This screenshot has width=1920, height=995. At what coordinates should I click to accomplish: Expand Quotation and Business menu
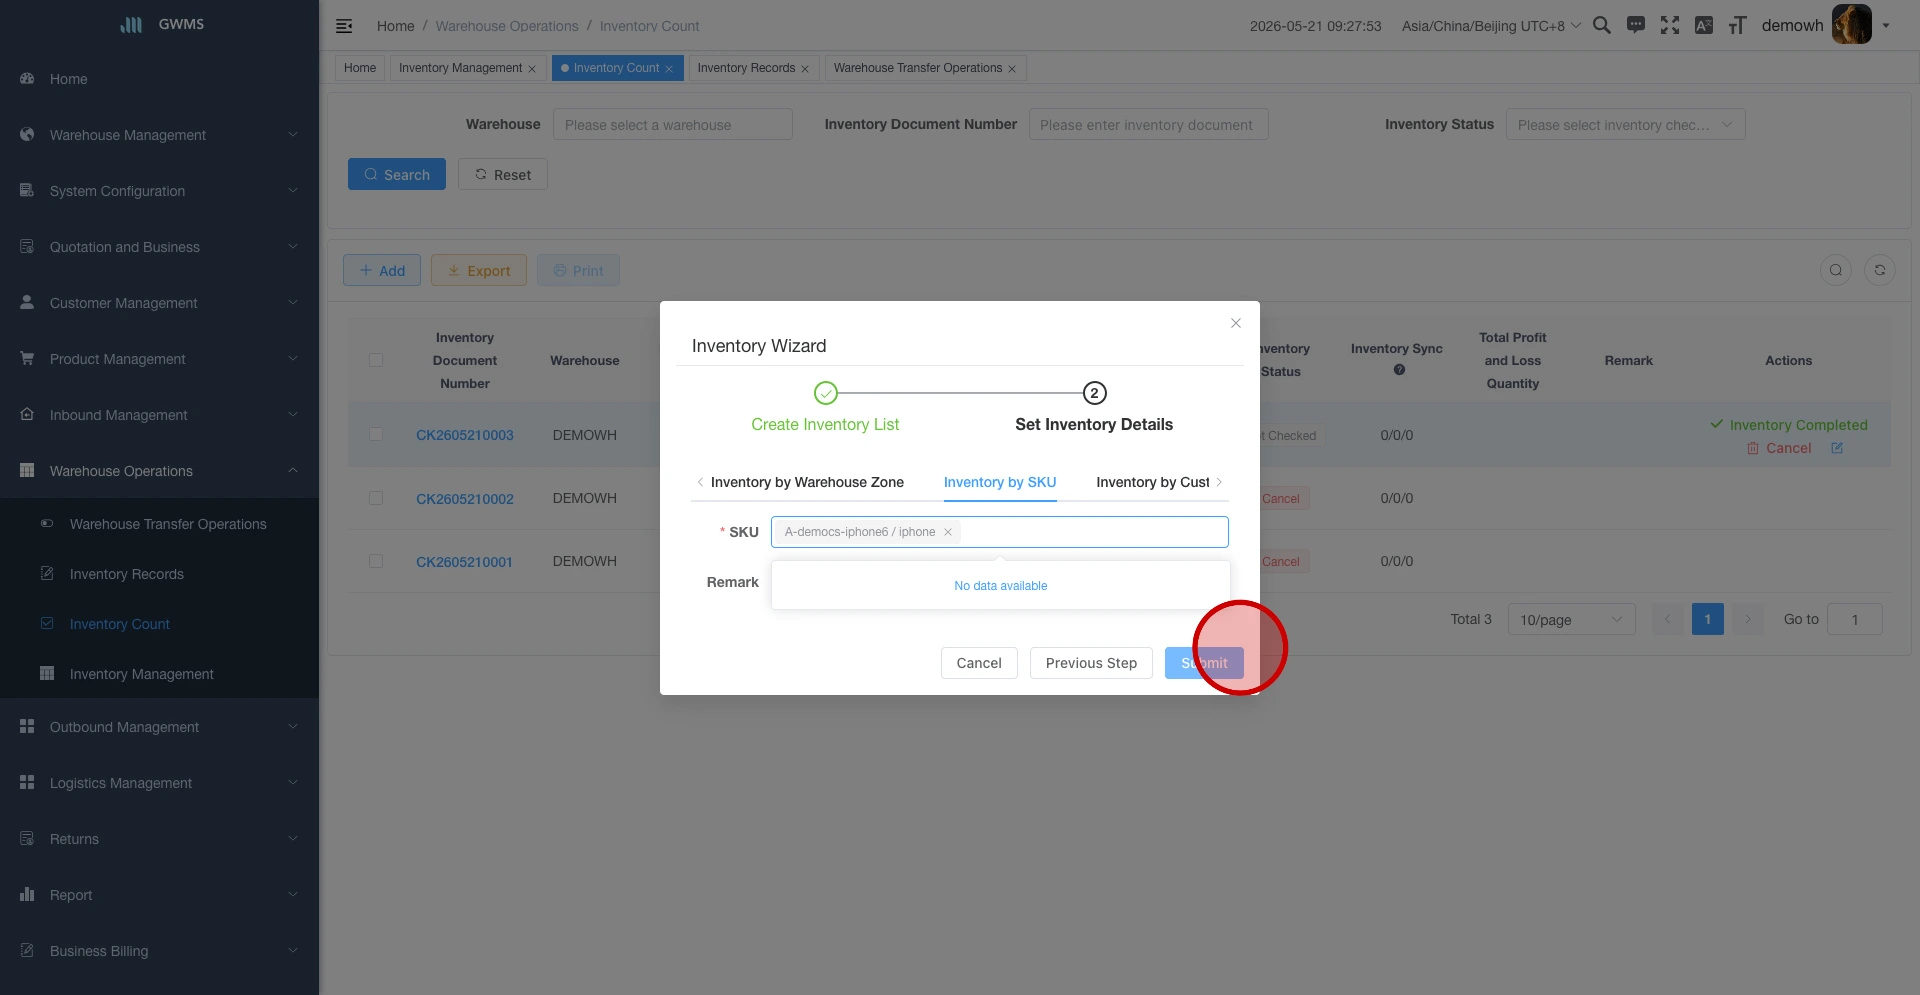point(159,247)
